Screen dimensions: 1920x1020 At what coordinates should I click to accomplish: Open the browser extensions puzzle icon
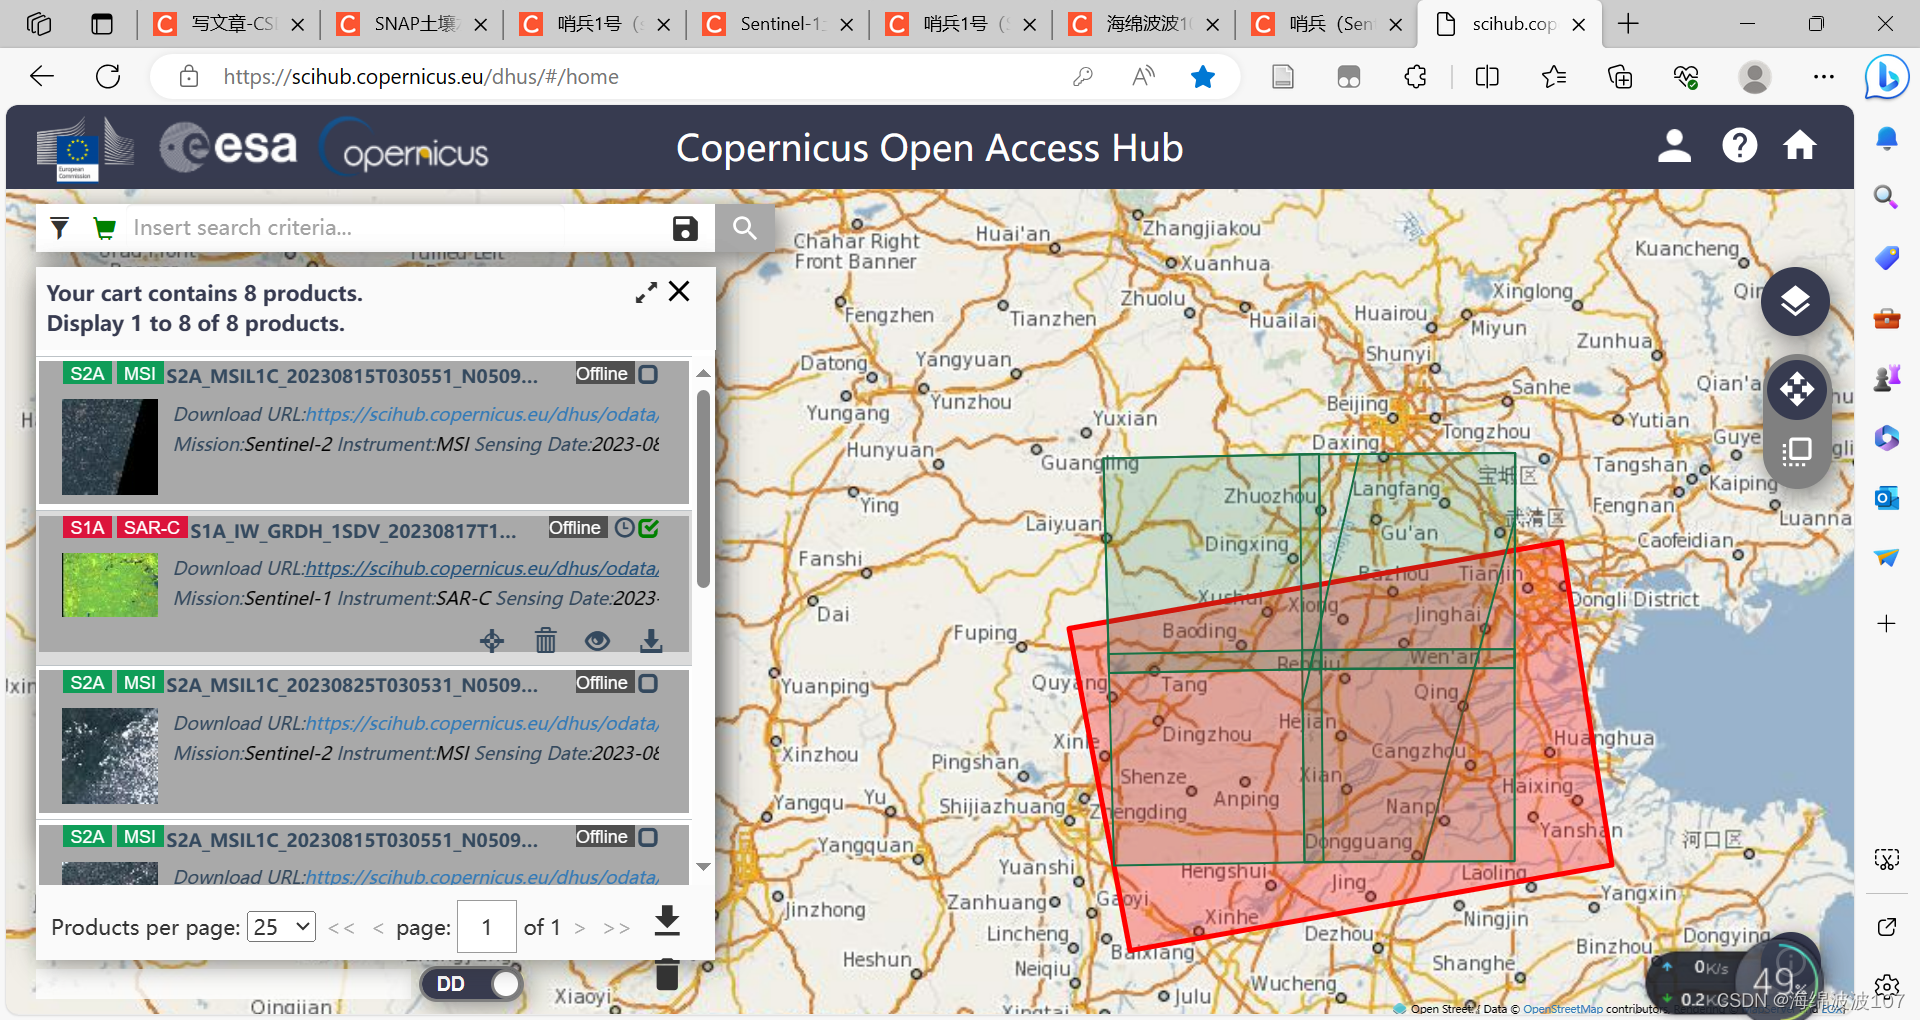coord(1415,77)
